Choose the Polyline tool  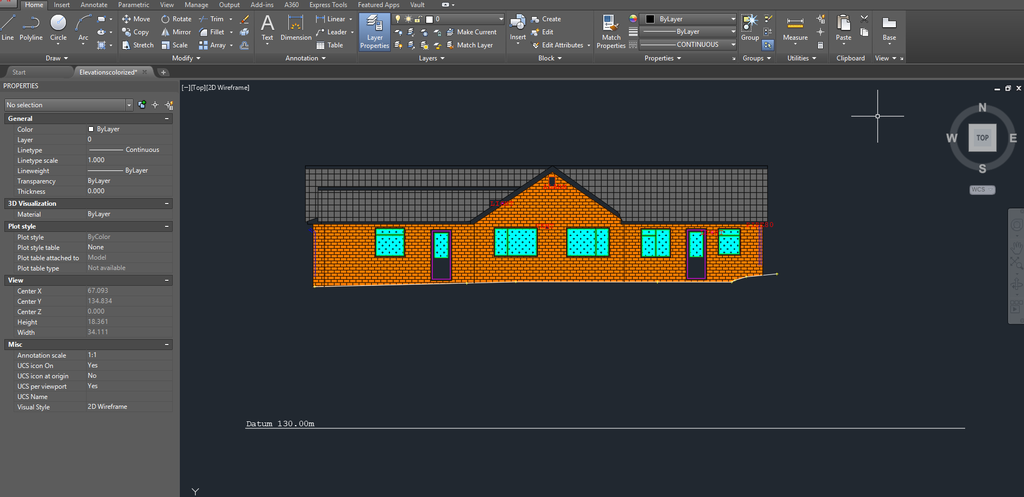(x=31, y=25)
